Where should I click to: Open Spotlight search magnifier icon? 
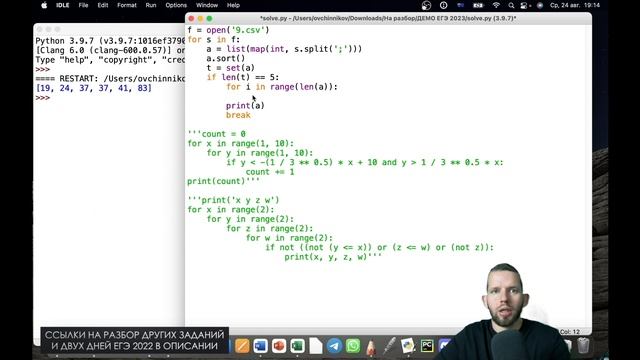[x=511, y=5]
